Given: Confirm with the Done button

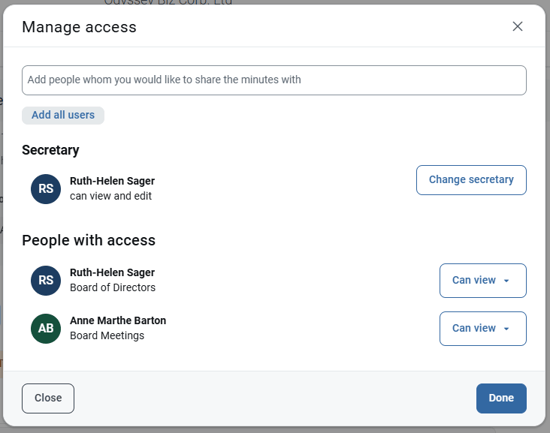Looking at the screenshot, I should pos(501,398).
